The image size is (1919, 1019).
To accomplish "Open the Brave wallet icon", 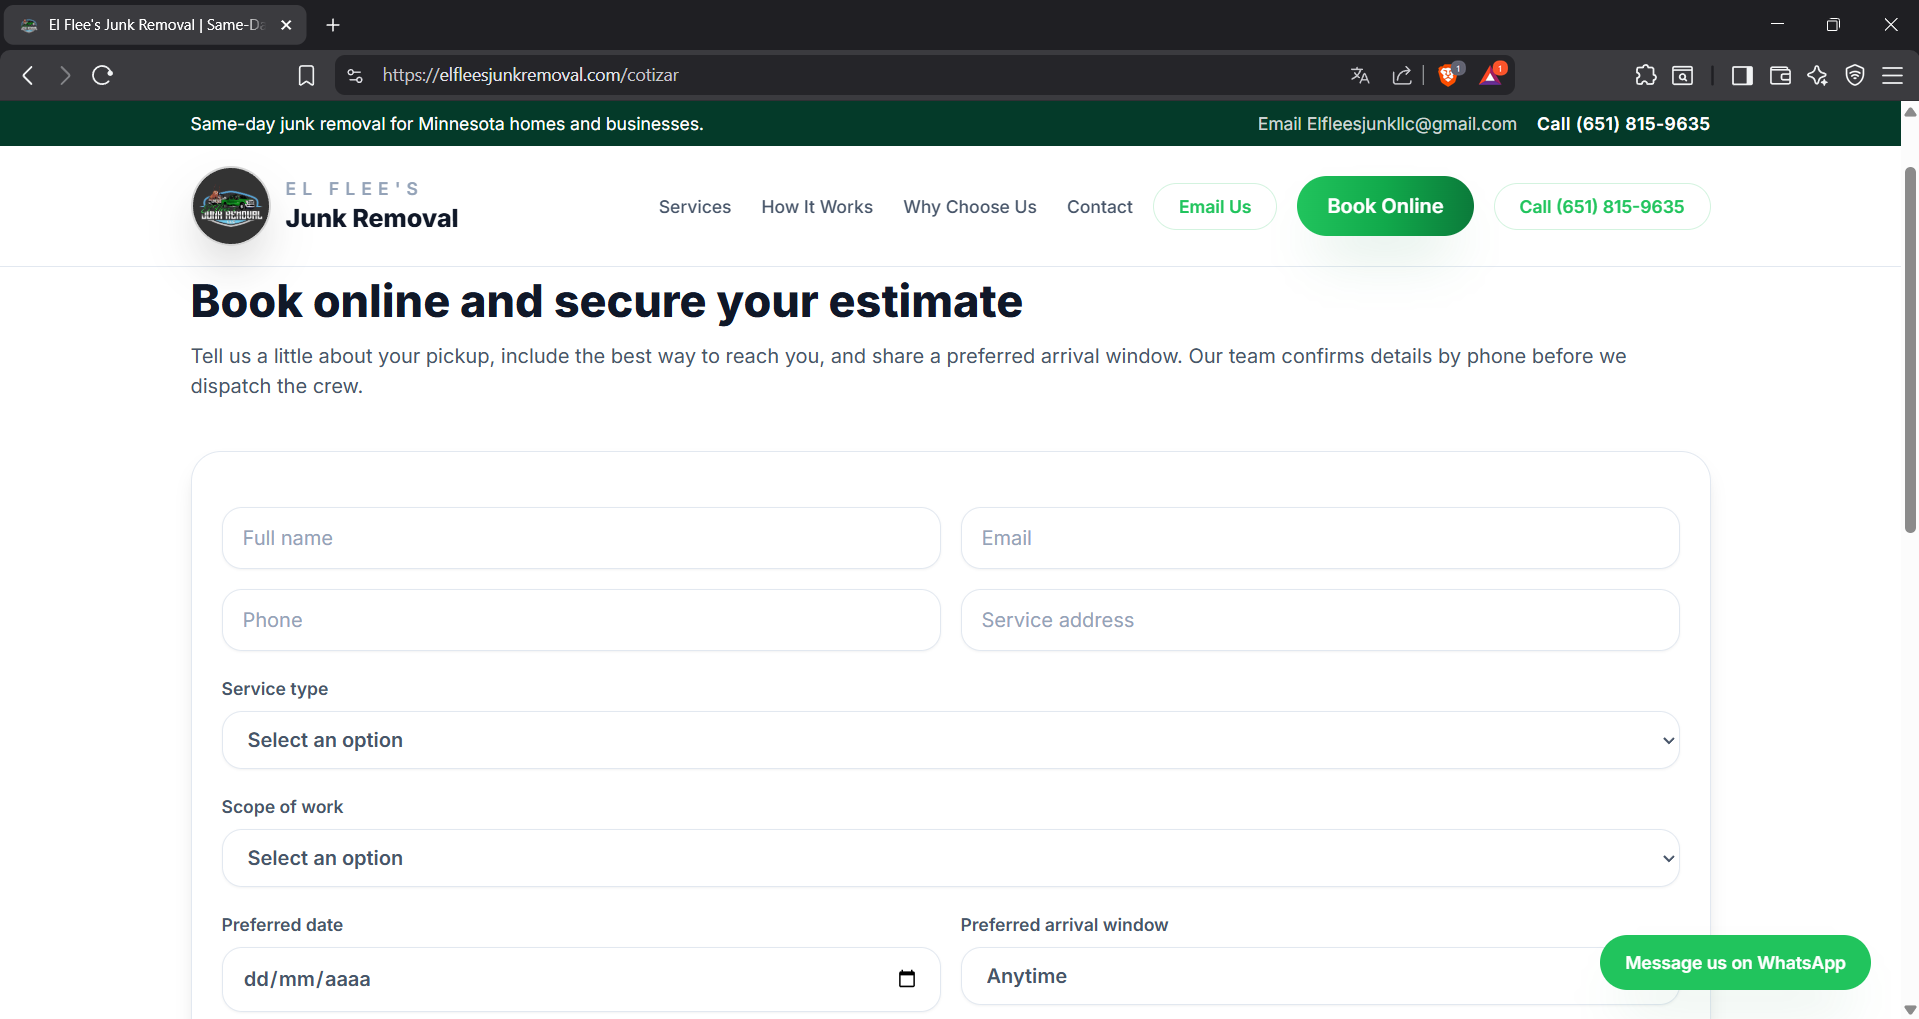I will pos(1780,75).
